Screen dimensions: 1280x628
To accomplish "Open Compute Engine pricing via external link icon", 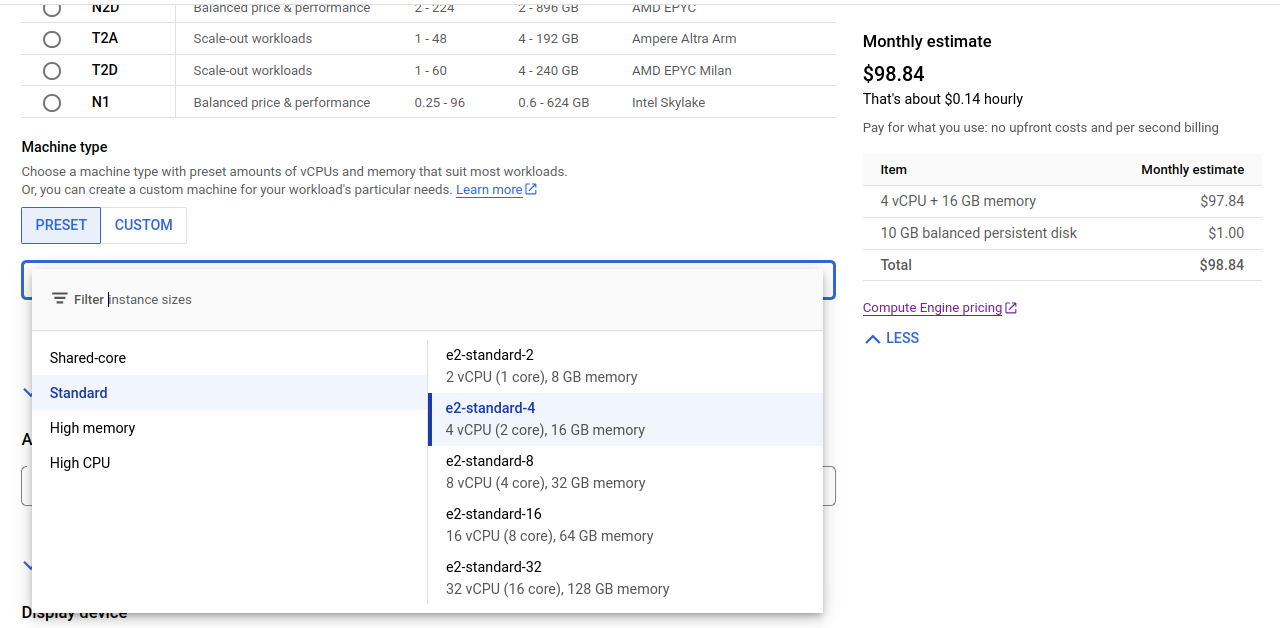I will click(x=1013, y=307).
